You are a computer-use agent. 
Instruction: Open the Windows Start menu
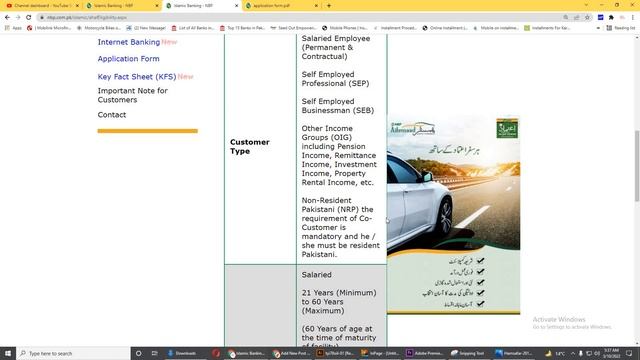[8, 353]
